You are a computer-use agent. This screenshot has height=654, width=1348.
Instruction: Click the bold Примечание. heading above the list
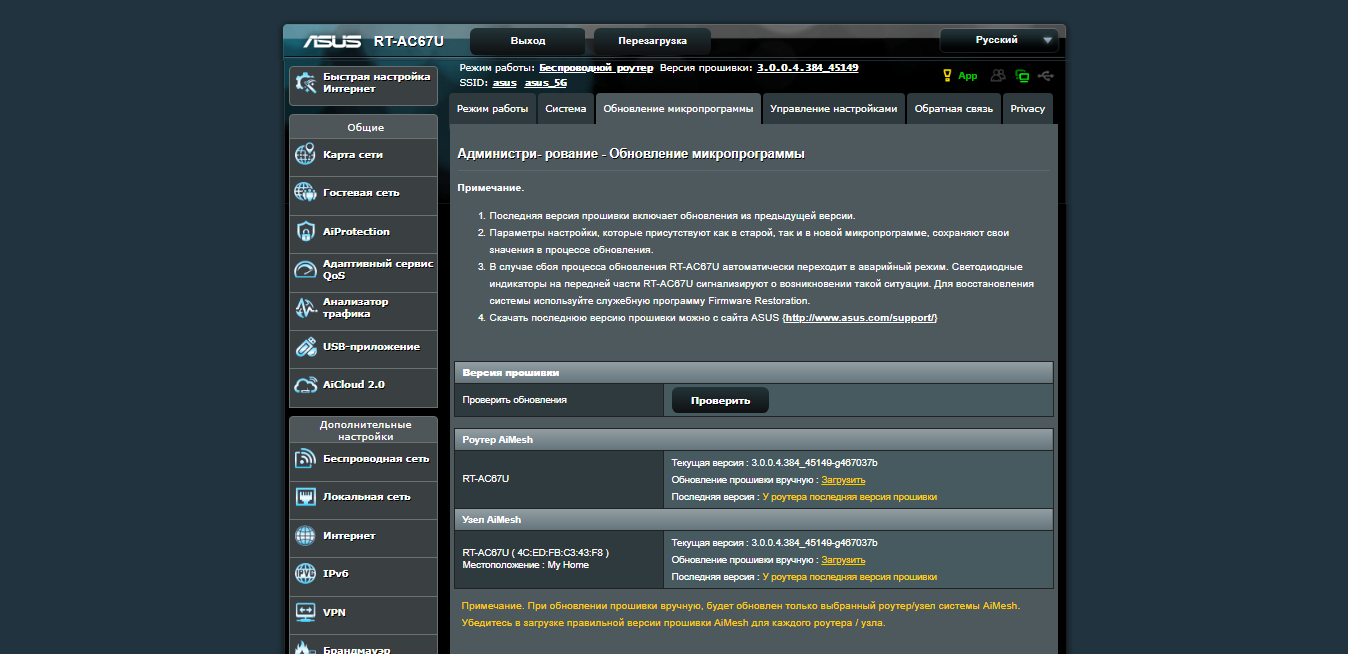[491, 188]
